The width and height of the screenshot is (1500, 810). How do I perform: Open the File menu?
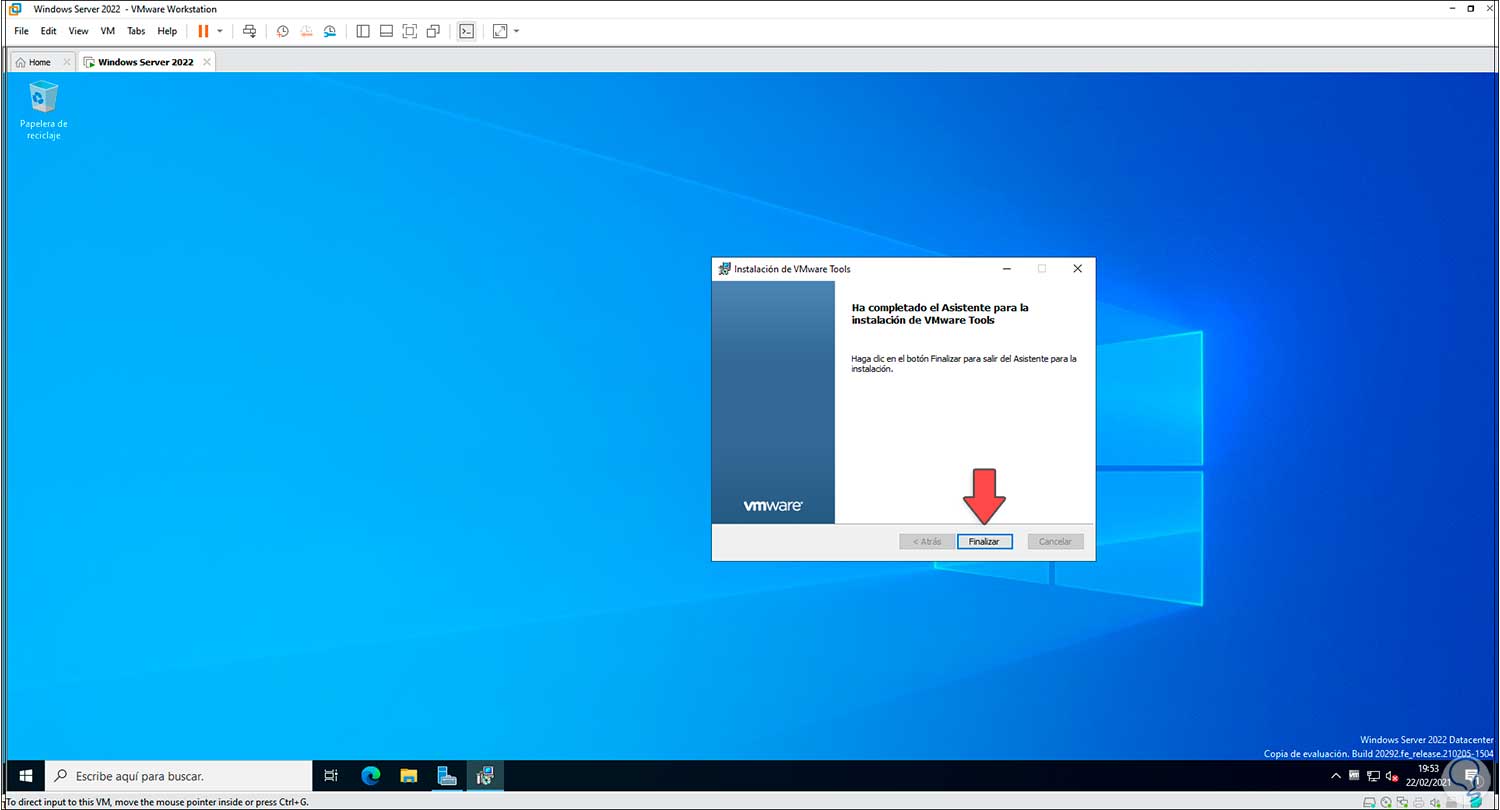point(22,31)
